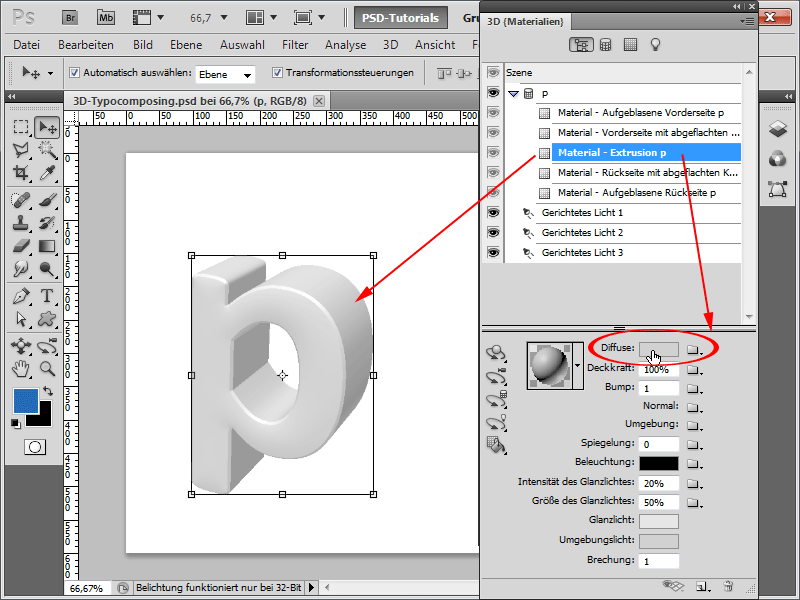
Task: Select the 3D Object Rotate tool
Action: [20, 346]
